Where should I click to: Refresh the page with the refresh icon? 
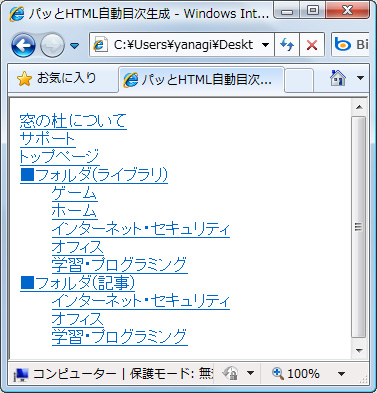coord(287,45)
